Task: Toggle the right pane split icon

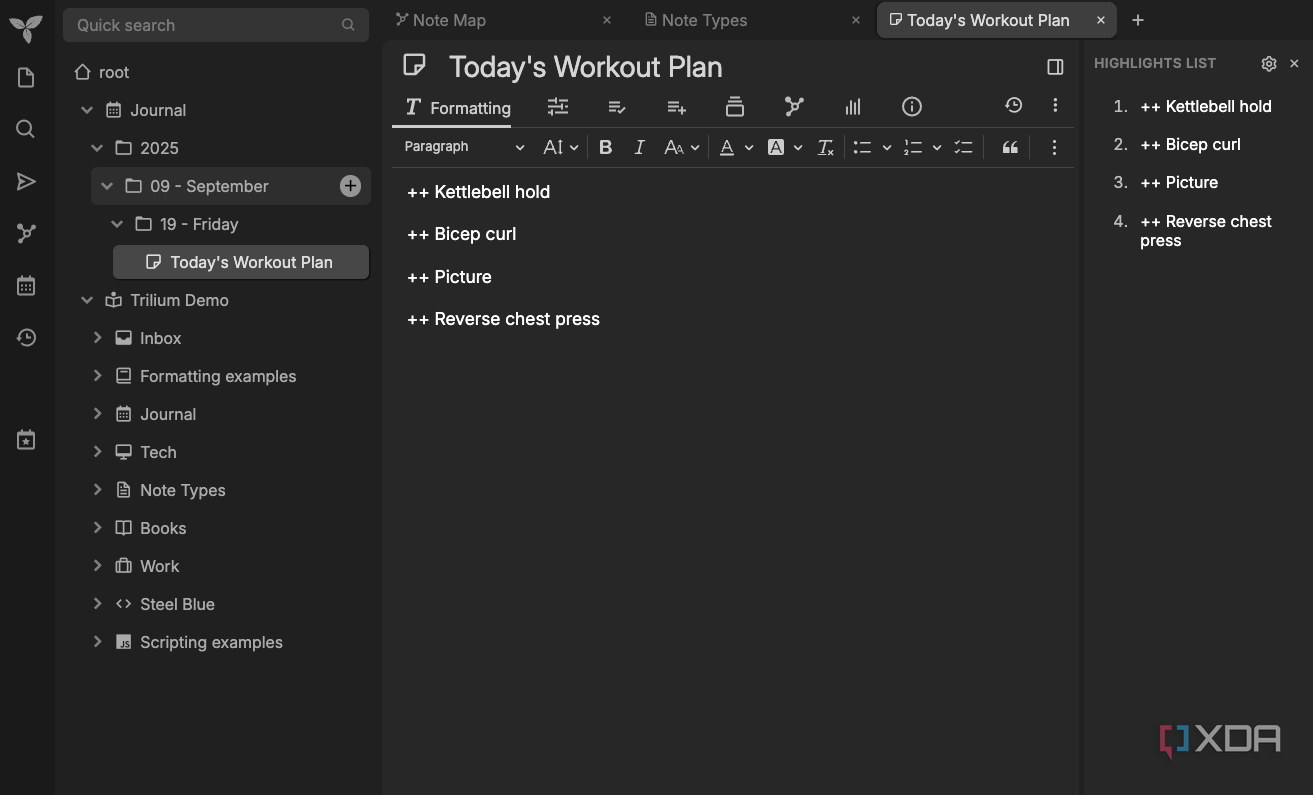Action: 1055,67
